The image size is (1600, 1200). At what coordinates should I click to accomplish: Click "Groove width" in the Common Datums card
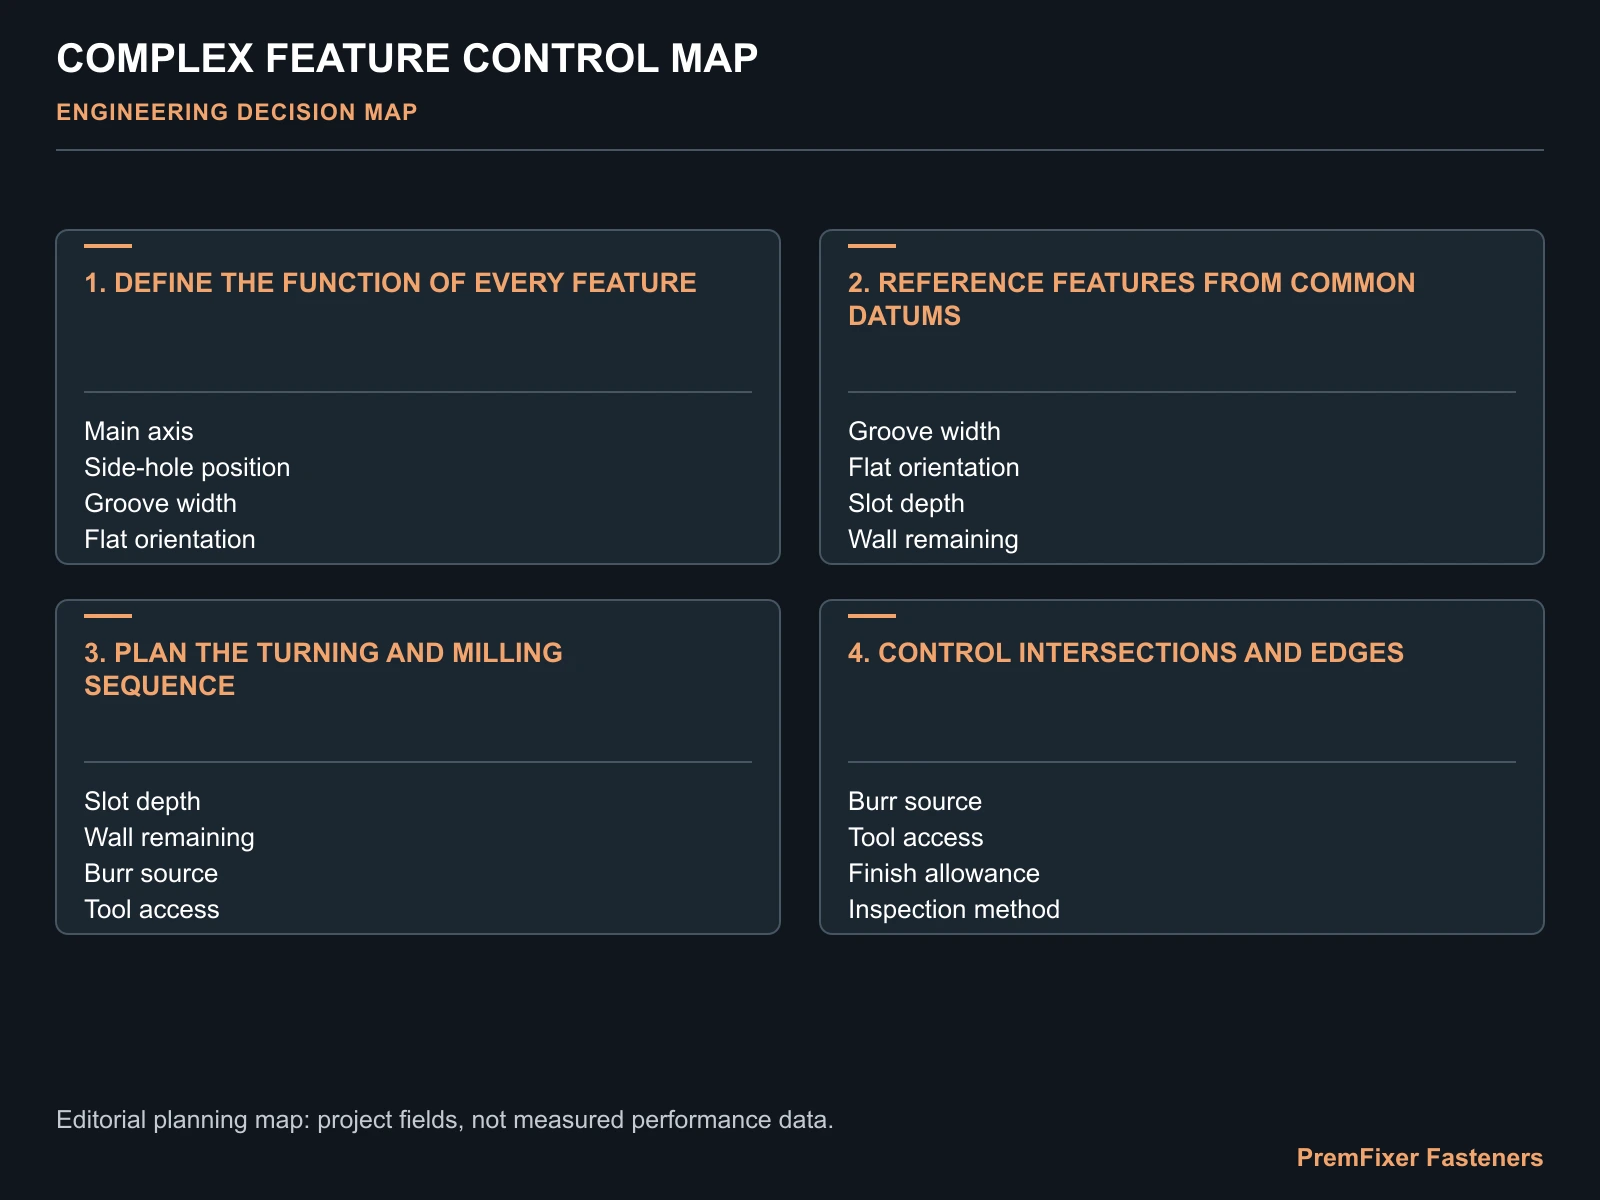[x=924, y=431]
